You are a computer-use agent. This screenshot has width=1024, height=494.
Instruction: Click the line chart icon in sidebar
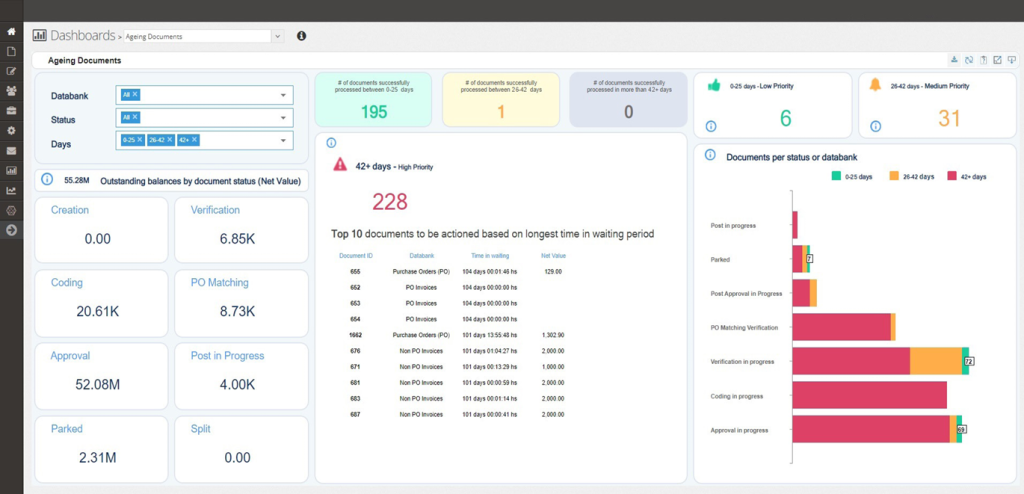(x=11, y=191)
